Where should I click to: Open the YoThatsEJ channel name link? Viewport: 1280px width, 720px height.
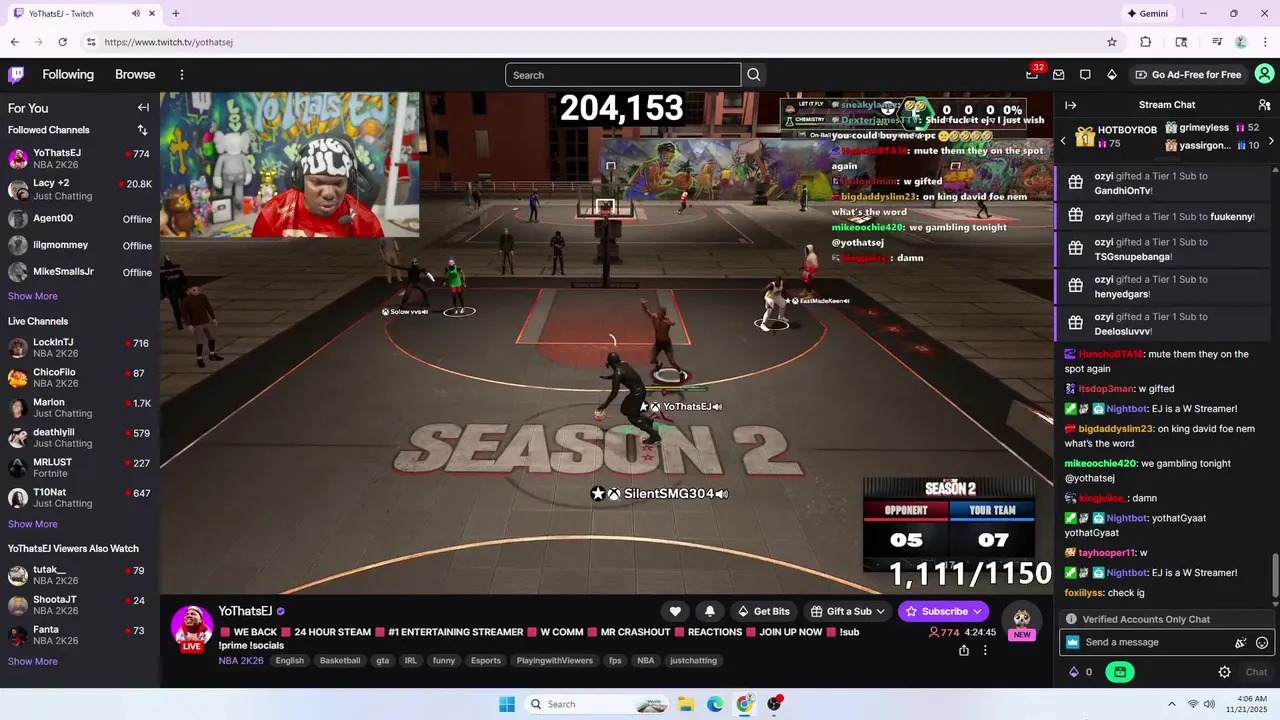(x=245, y=611)
